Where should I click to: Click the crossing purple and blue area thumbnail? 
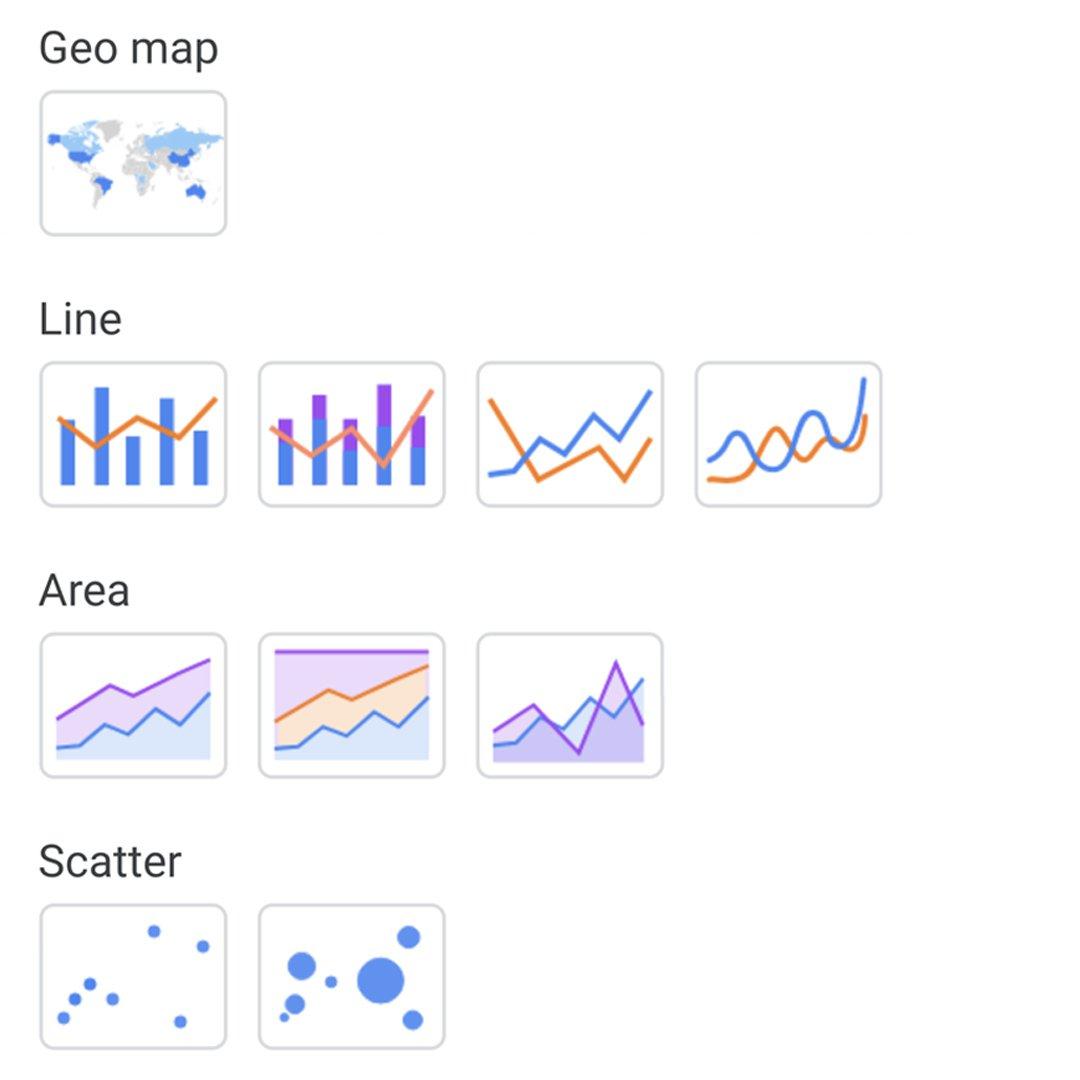[570, 705]
